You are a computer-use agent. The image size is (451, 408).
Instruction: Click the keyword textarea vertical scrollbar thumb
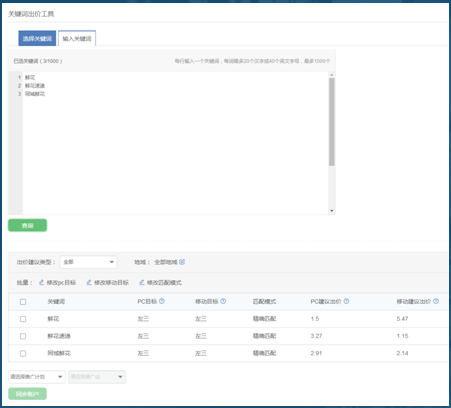click(332, 122)
